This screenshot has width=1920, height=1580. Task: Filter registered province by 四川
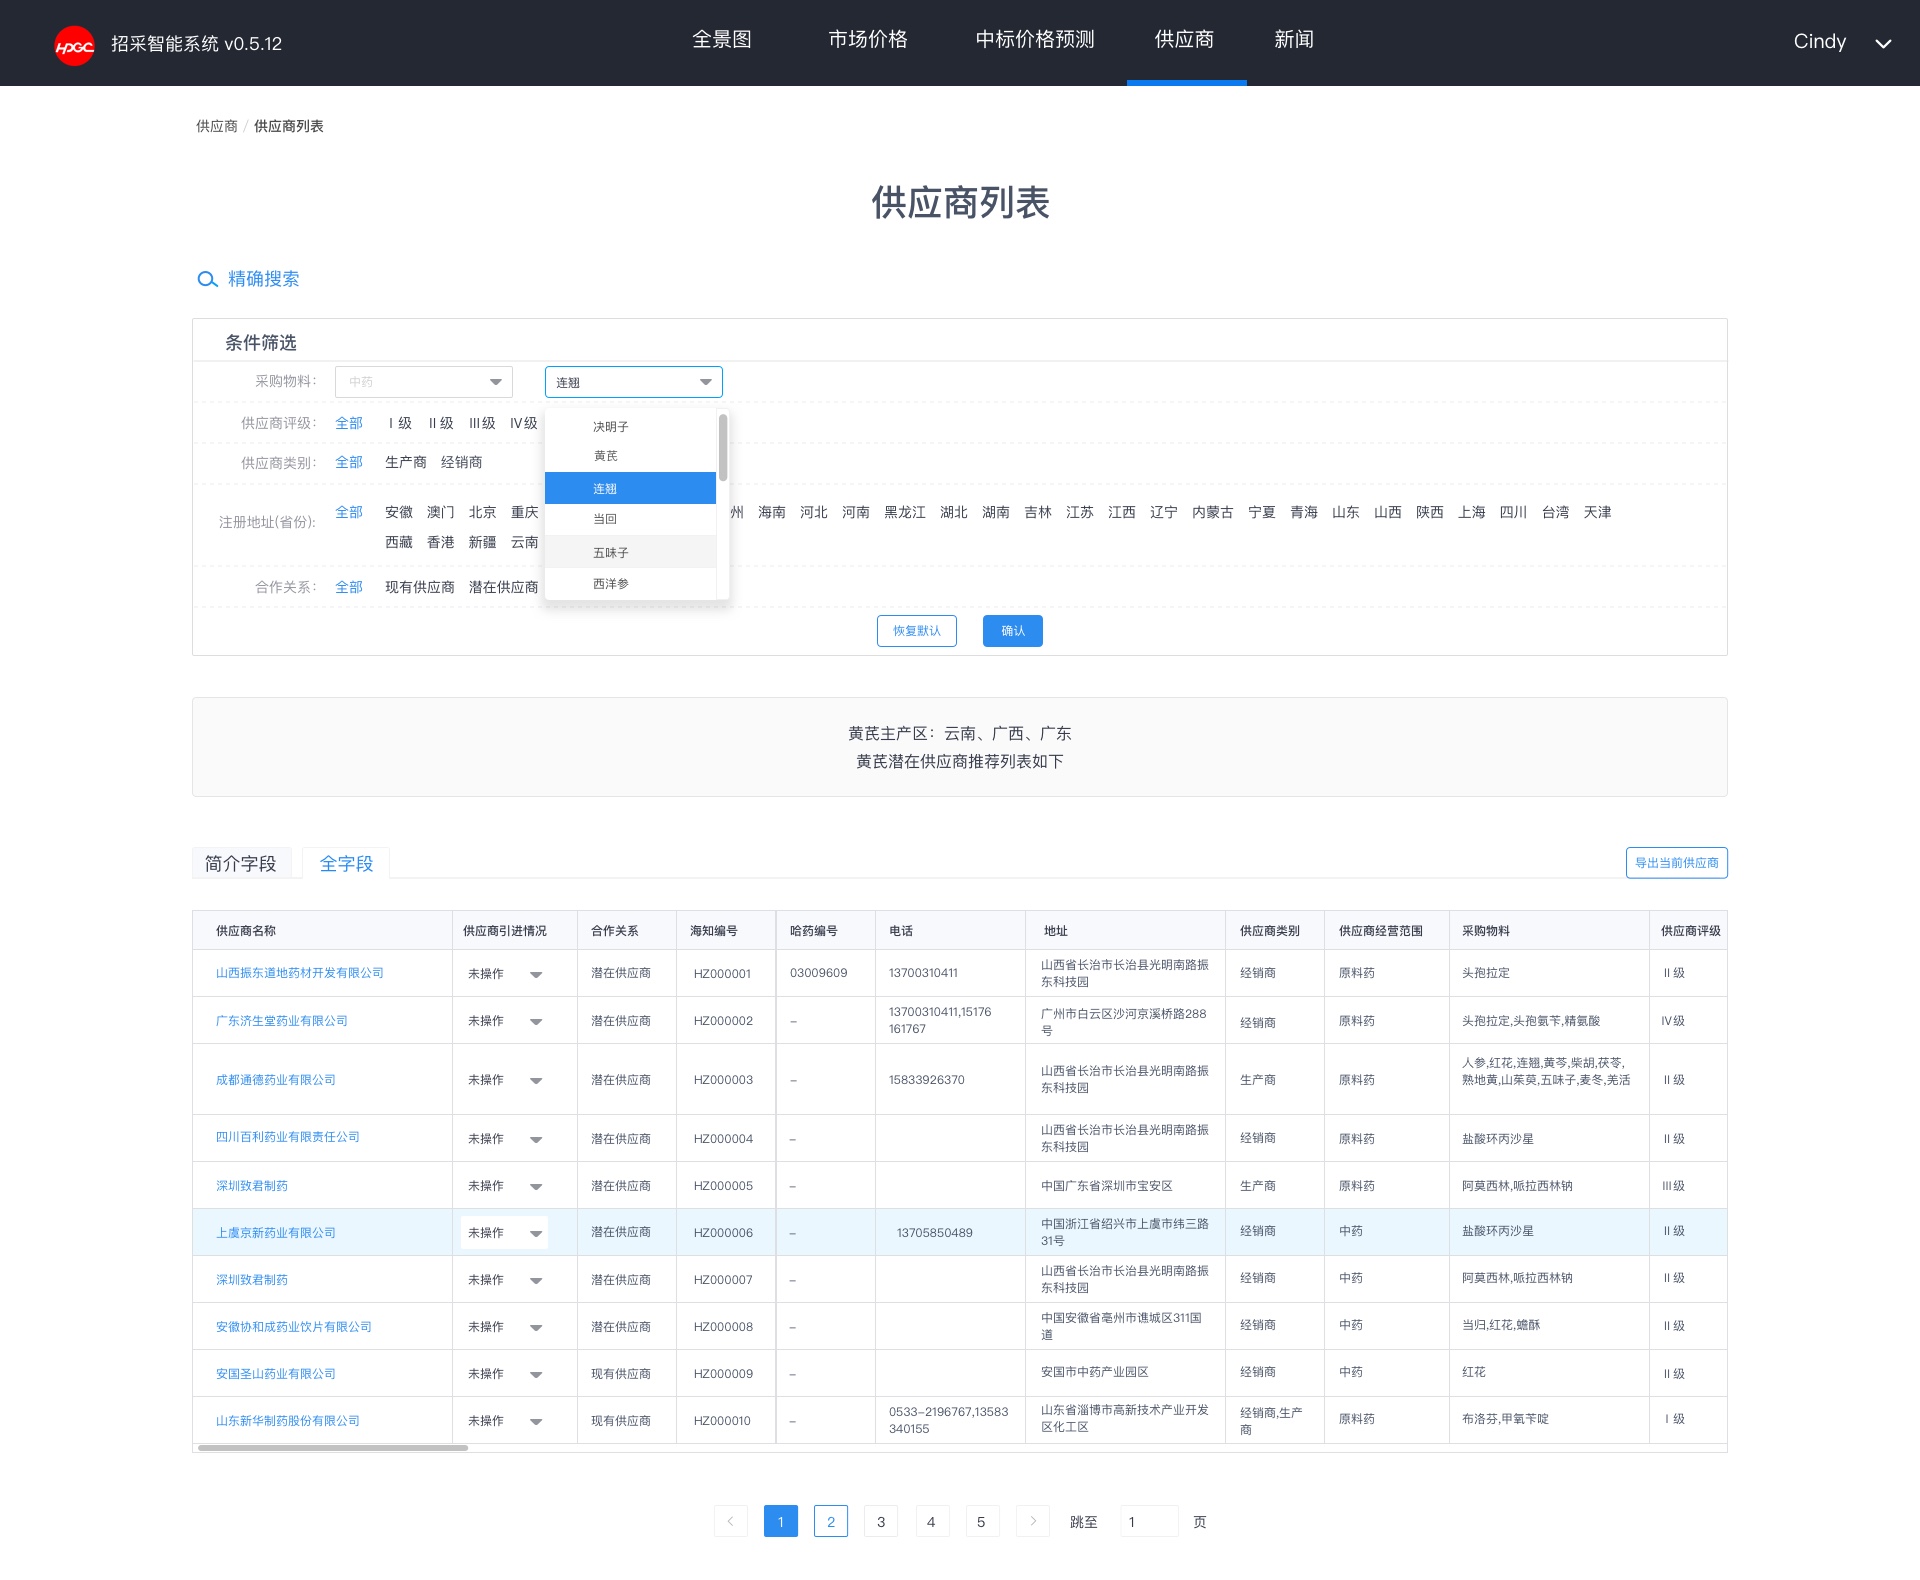(1514, 512)
